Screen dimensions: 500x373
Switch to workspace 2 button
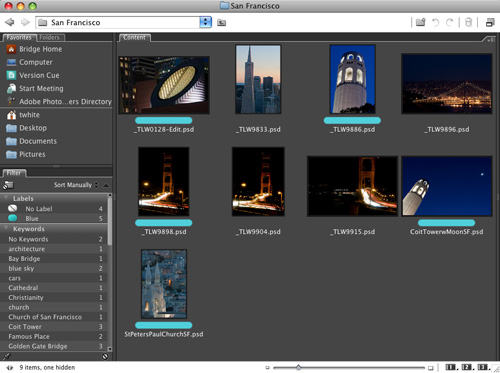[x=467, y=367]
